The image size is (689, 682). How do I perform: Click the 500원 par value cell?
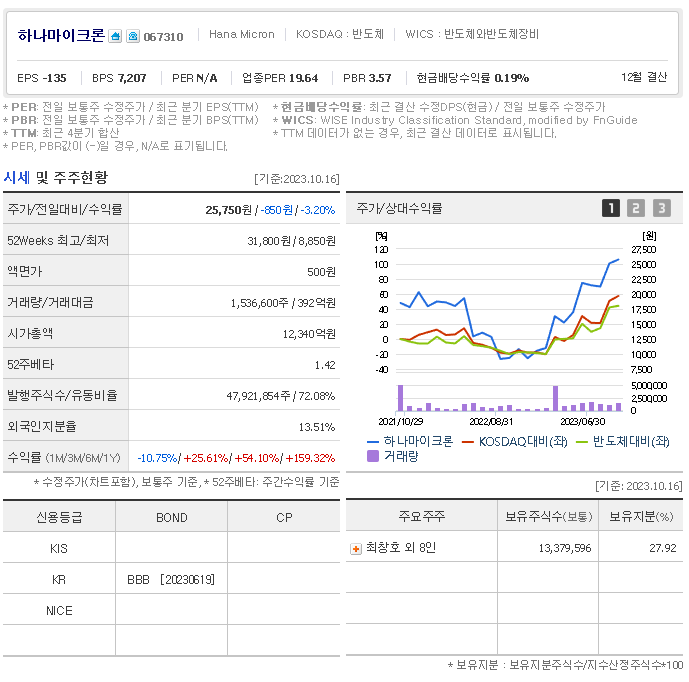(321, 272)
